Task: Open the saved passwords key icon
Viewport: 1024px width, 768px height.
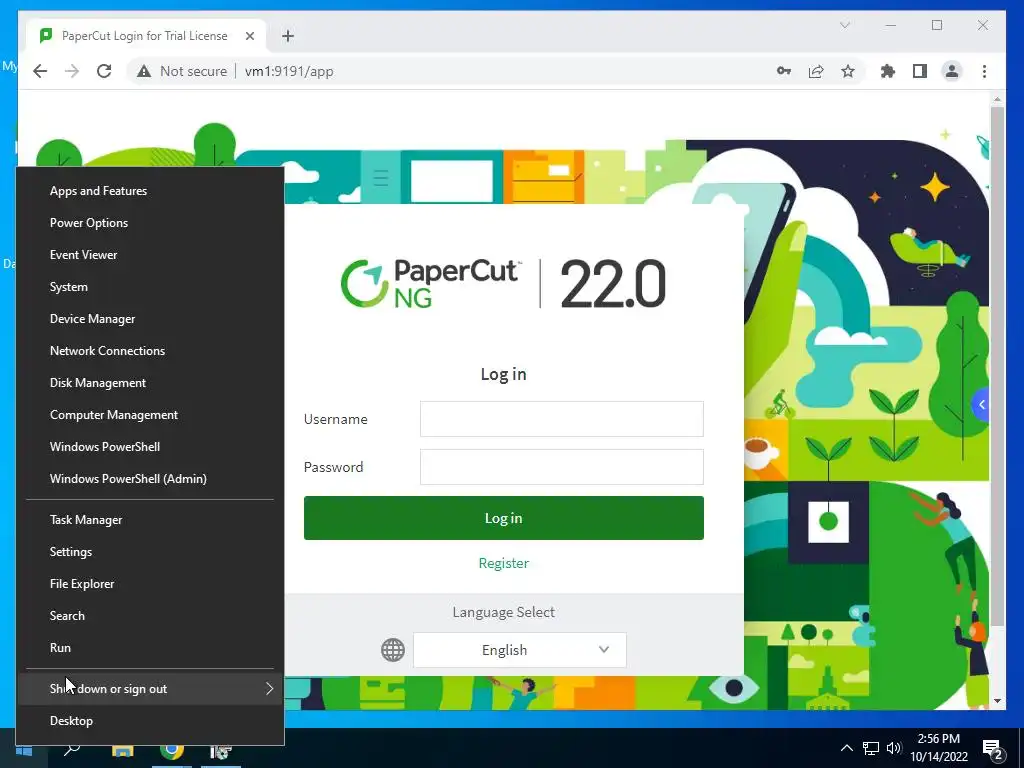Action: 784,71
